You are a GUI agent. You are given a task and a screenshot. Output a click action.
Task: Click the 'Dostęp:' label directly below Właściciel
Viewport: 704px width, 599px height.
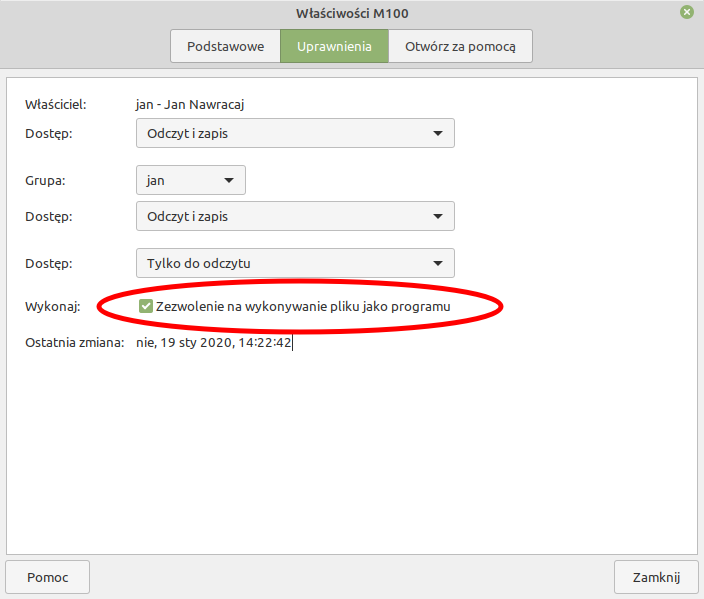[48, 133]
